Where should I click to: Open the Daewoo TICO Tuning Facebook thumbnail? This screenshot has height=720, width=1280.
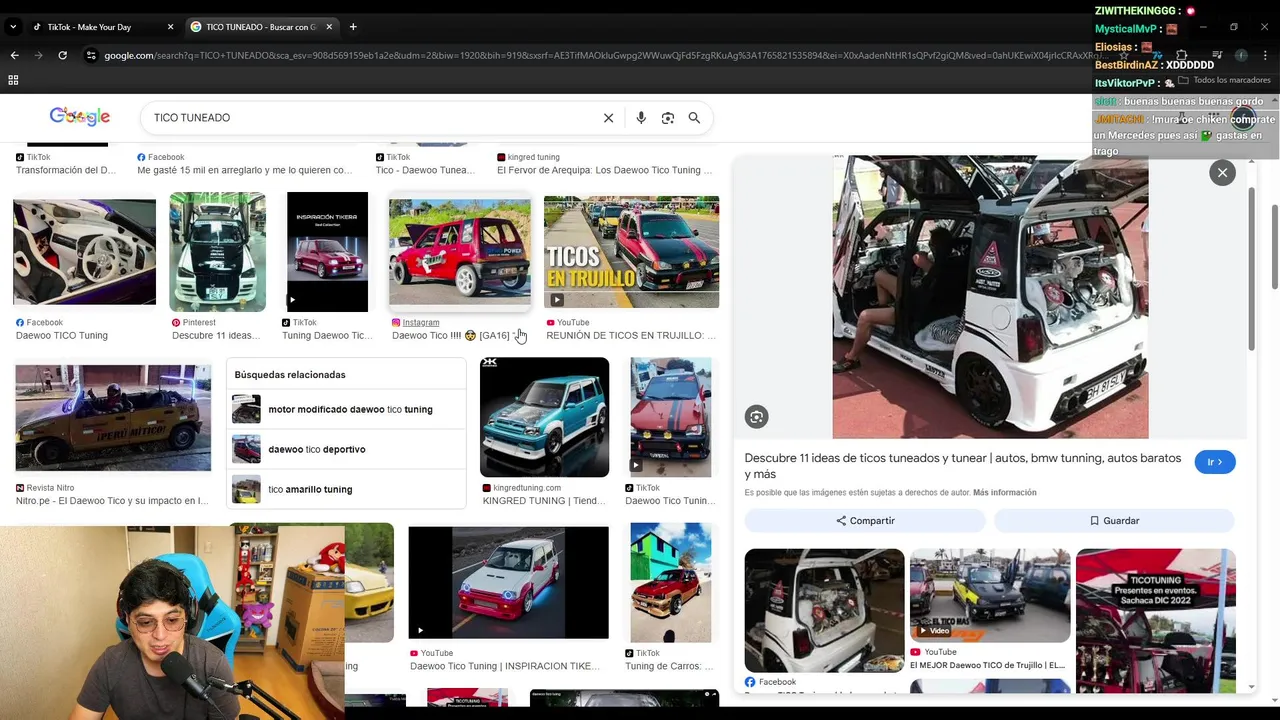[84, 252]
